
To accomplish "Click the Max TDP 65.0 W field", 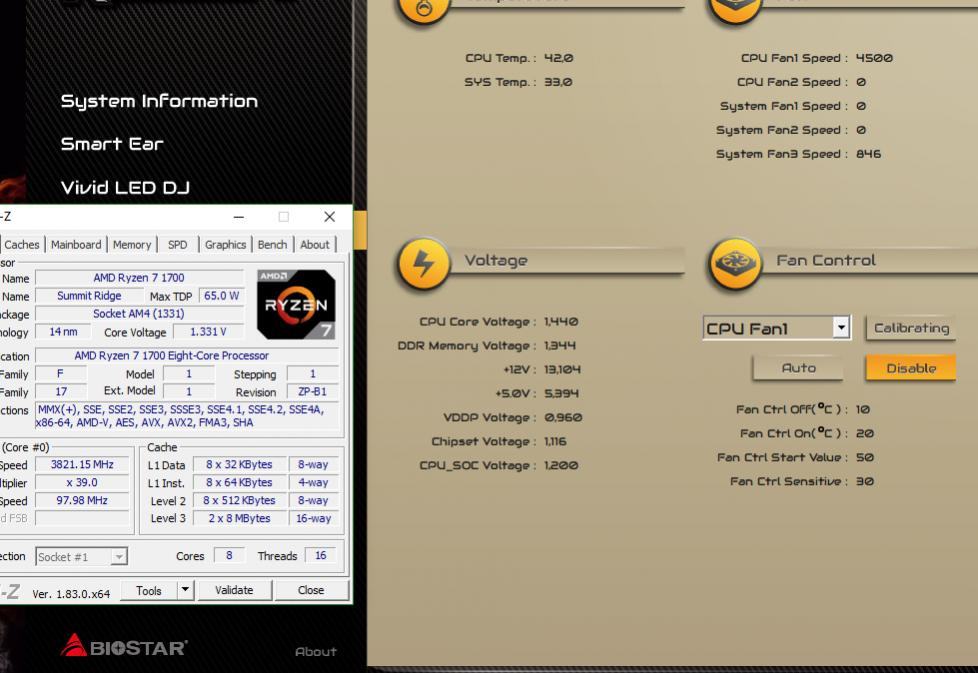I will point(221,296).
